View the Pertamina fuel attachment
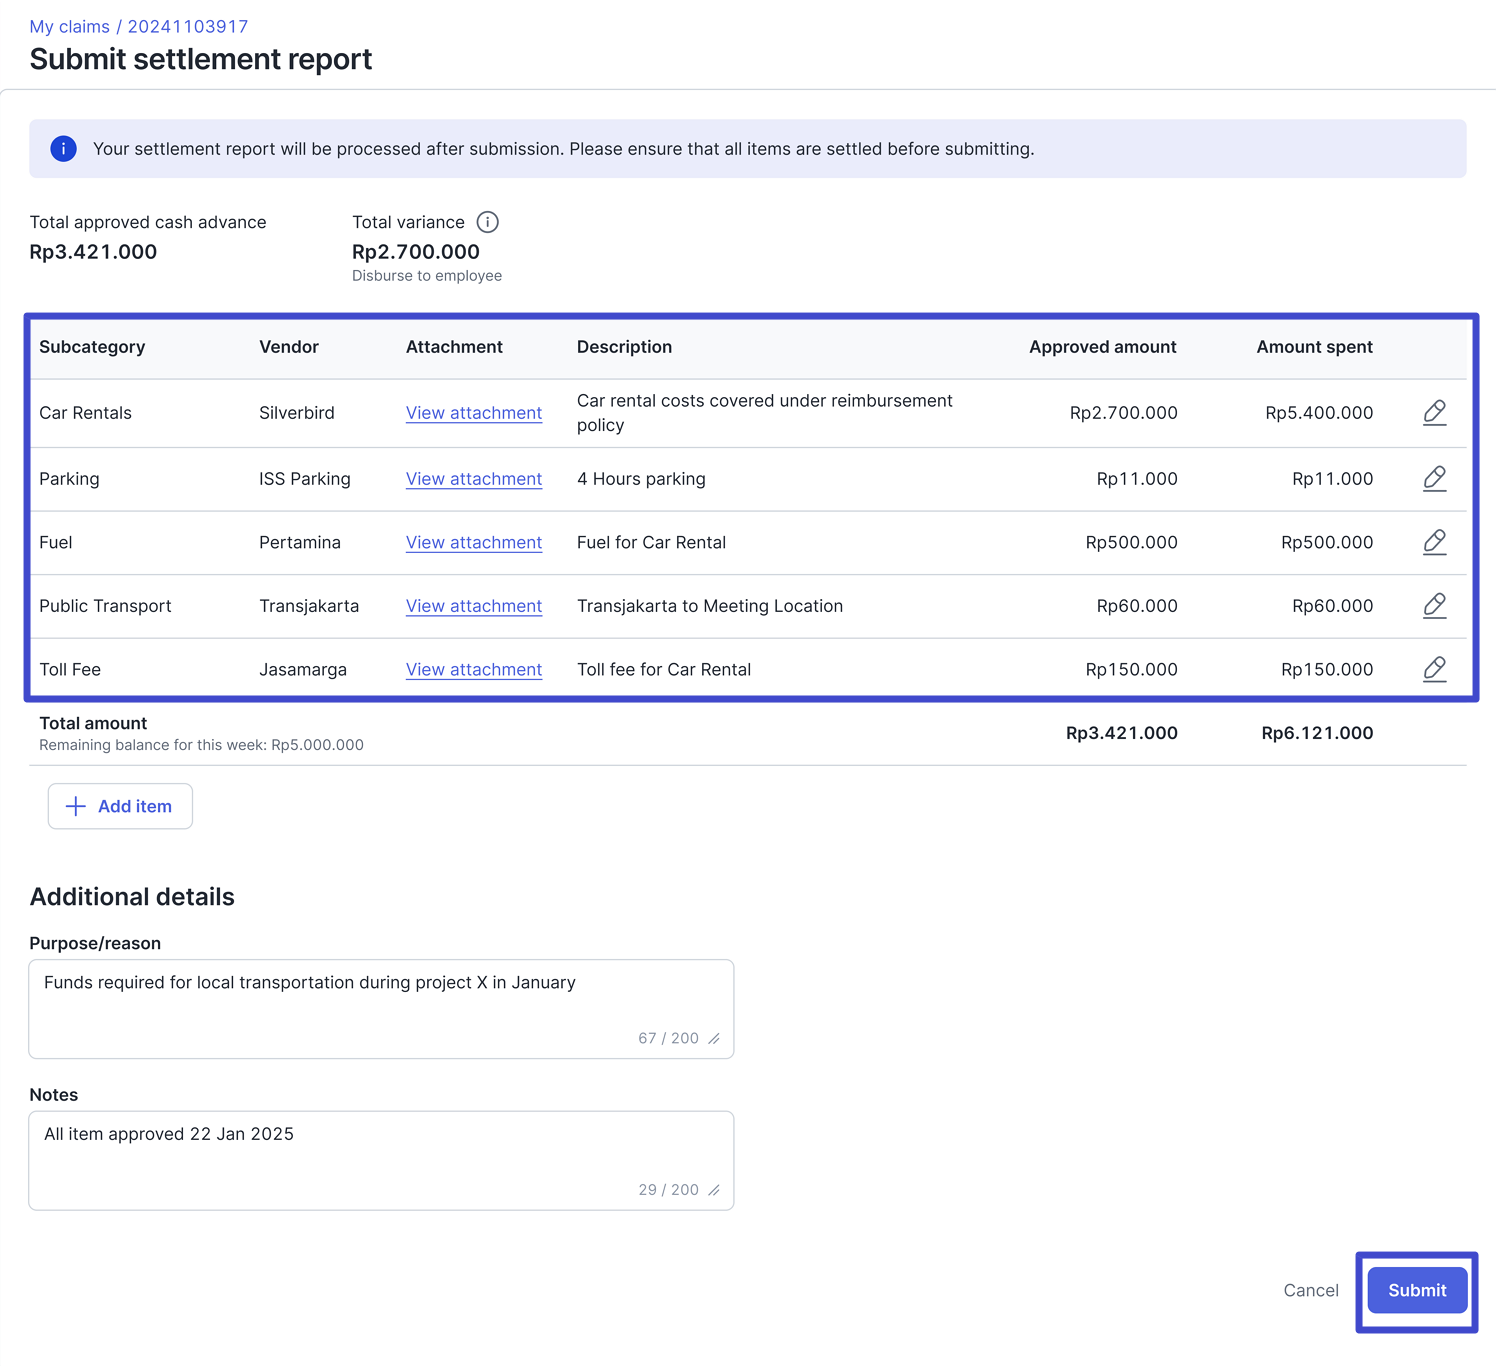The width and height of the screenshot is (1496, 1366). coord(473,543)
